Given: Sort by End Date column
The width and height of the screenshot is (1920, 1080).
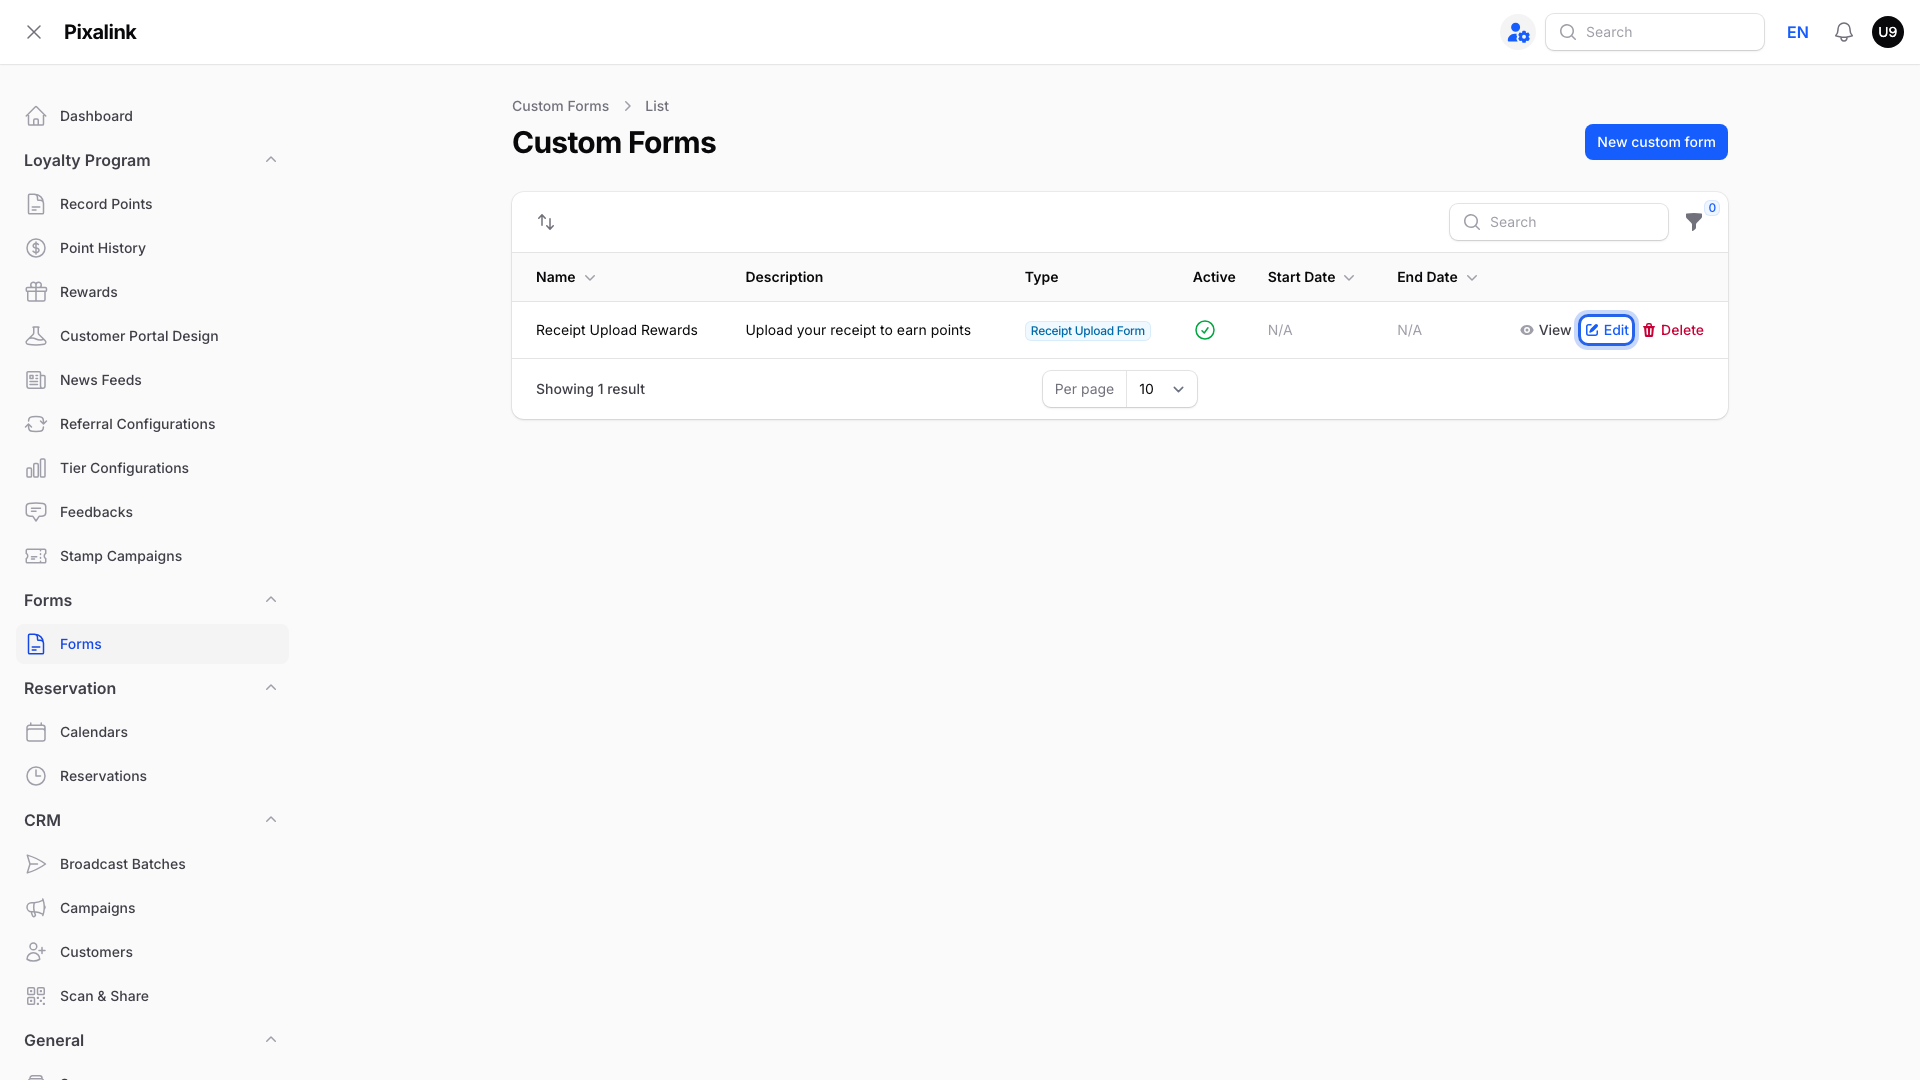Looking at the screenshot, I should click(x=1437, y=277).
